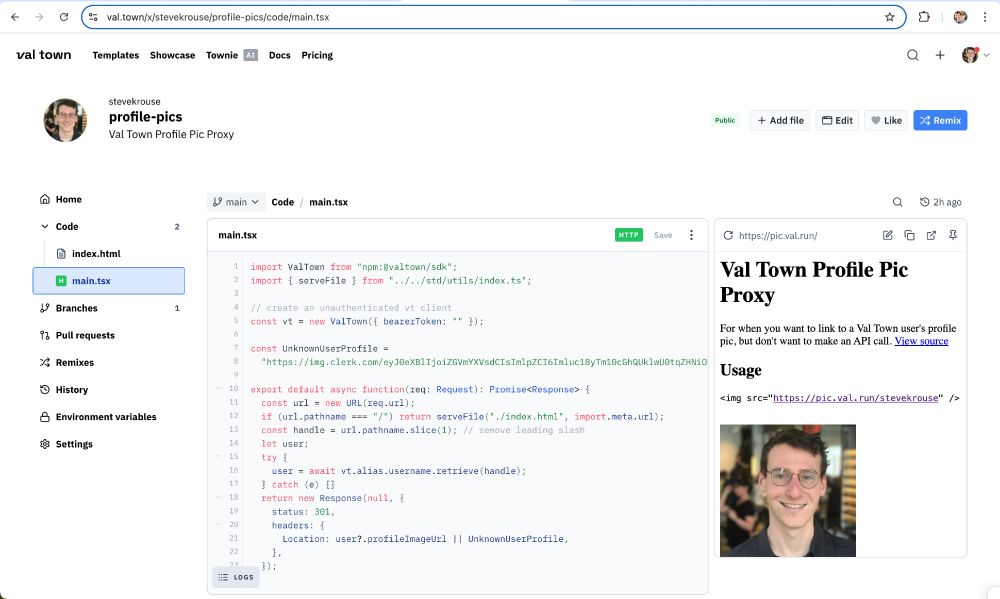Select main.tsx file in sidebar

(x=108, y=281)
